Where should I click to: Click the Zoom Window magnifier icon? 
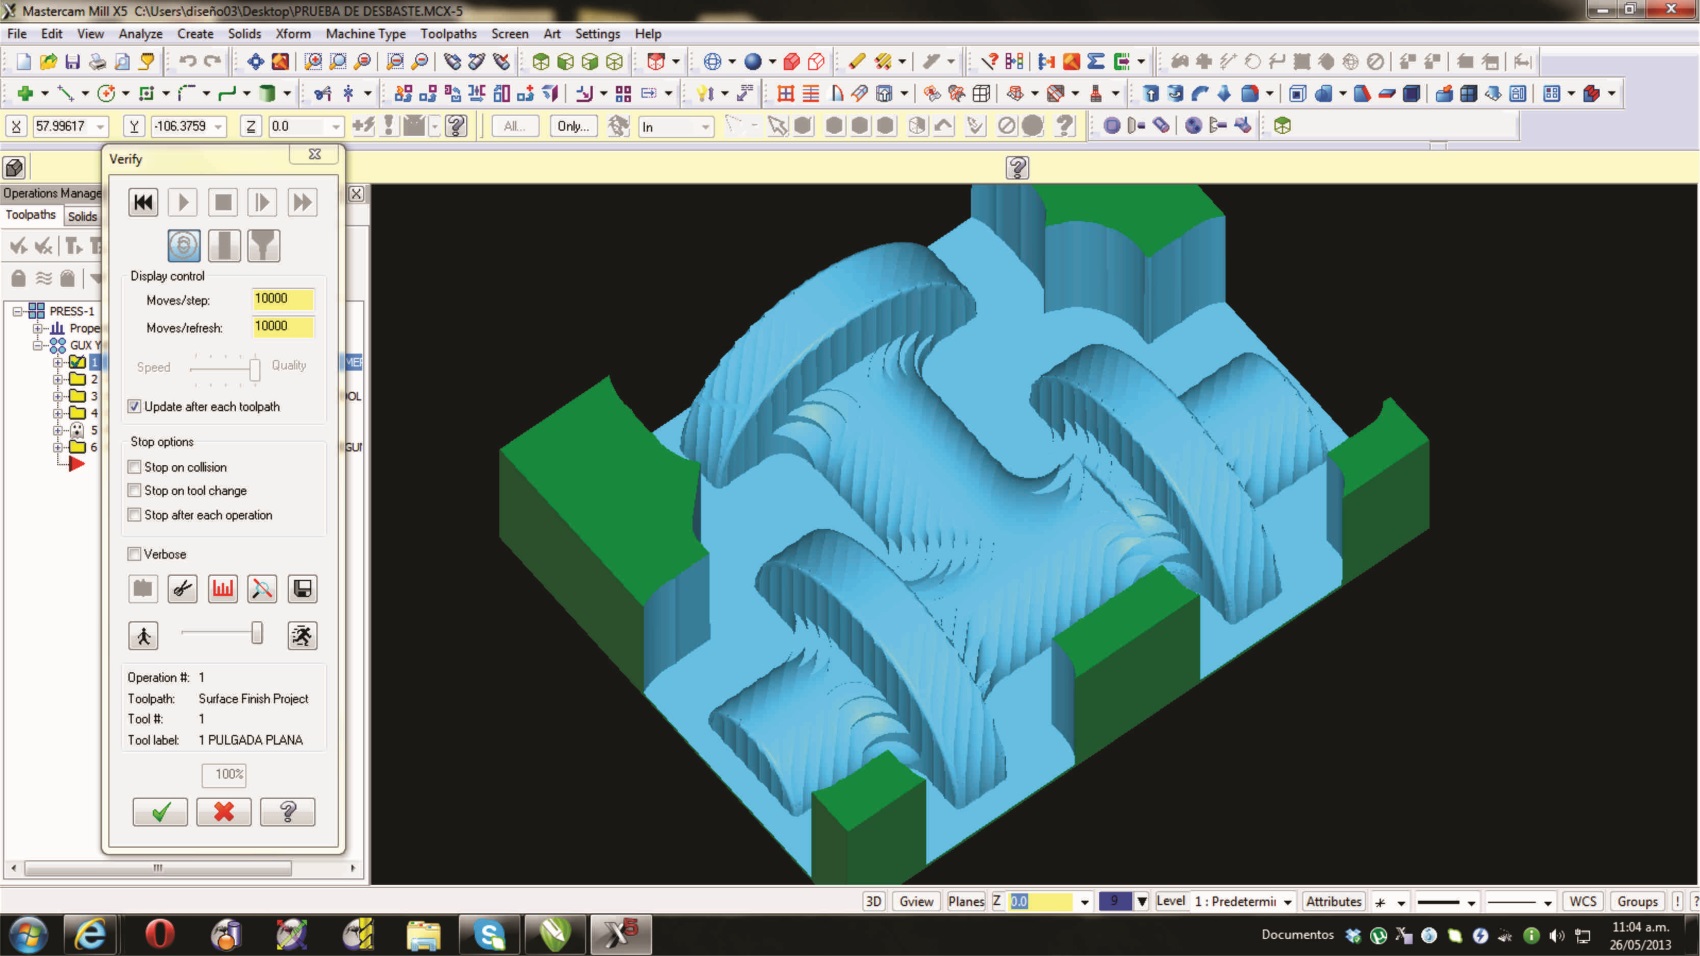click(313, 62)
